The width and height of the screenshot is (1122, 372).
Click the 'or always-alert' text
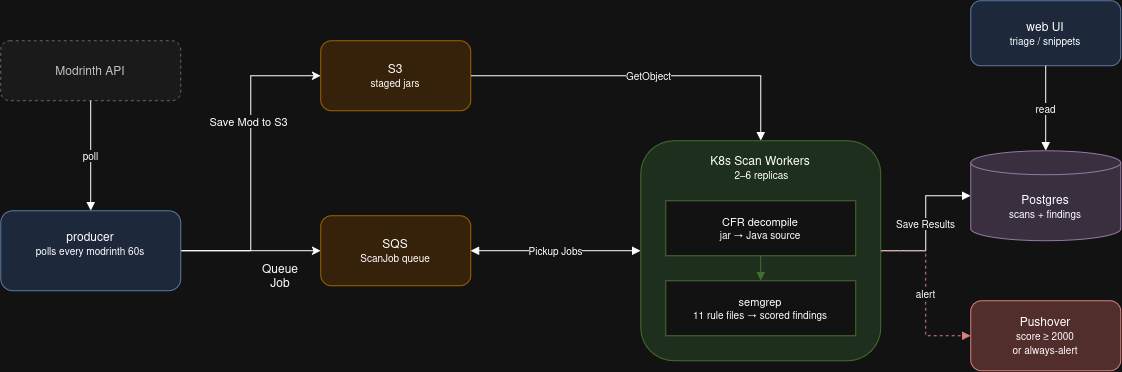click(x=1045, y=350)
